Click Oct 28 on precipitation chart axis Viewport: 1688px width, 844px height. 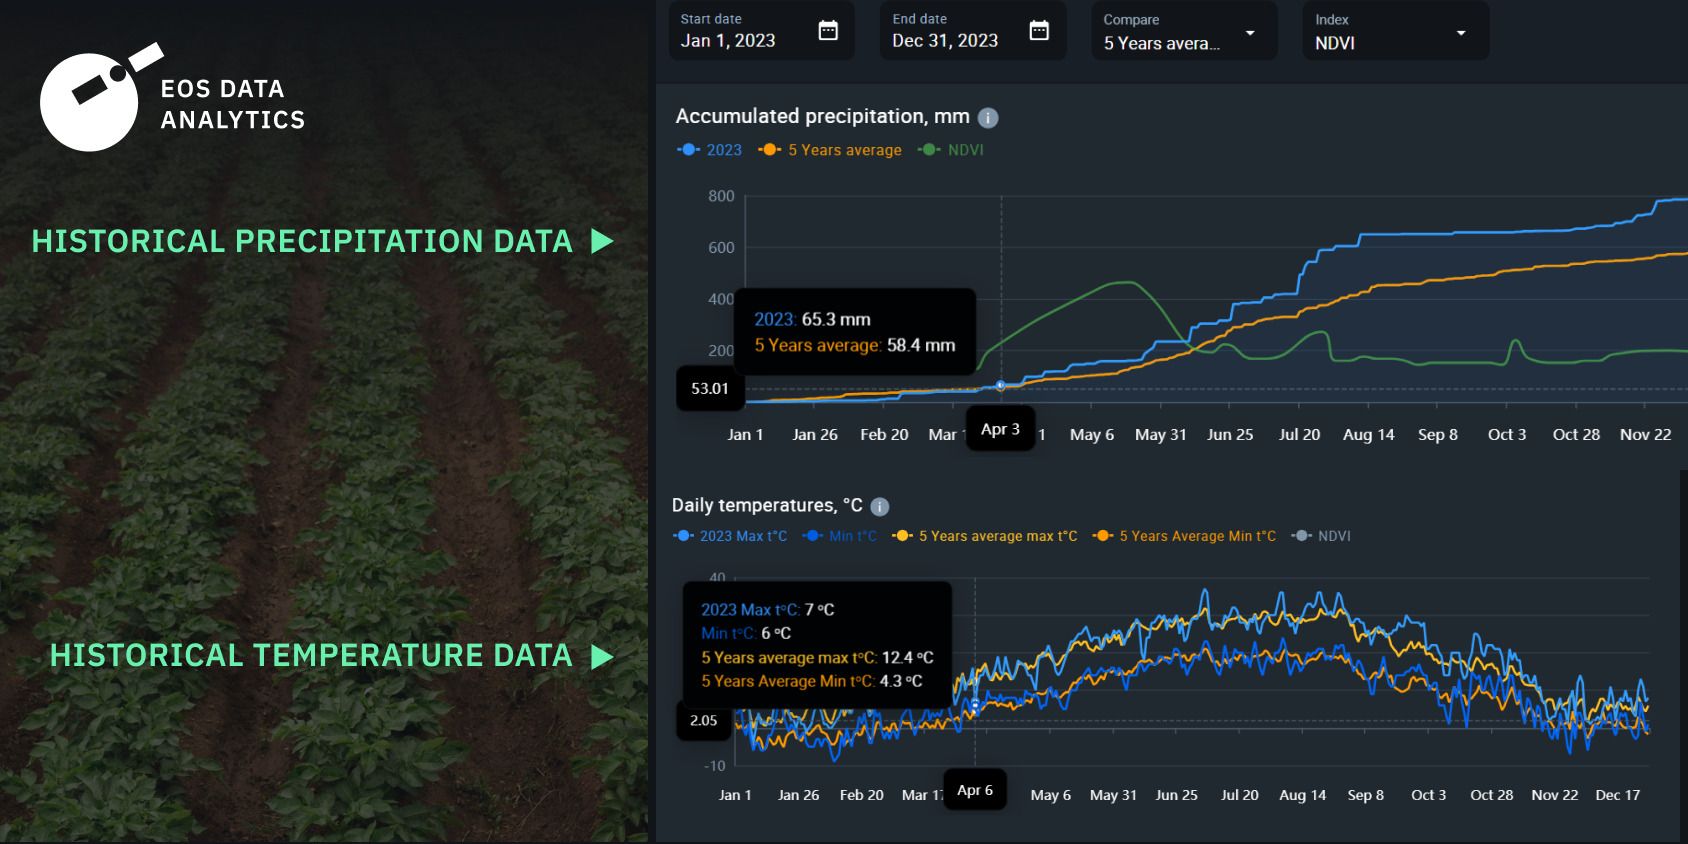(1576, 435)
